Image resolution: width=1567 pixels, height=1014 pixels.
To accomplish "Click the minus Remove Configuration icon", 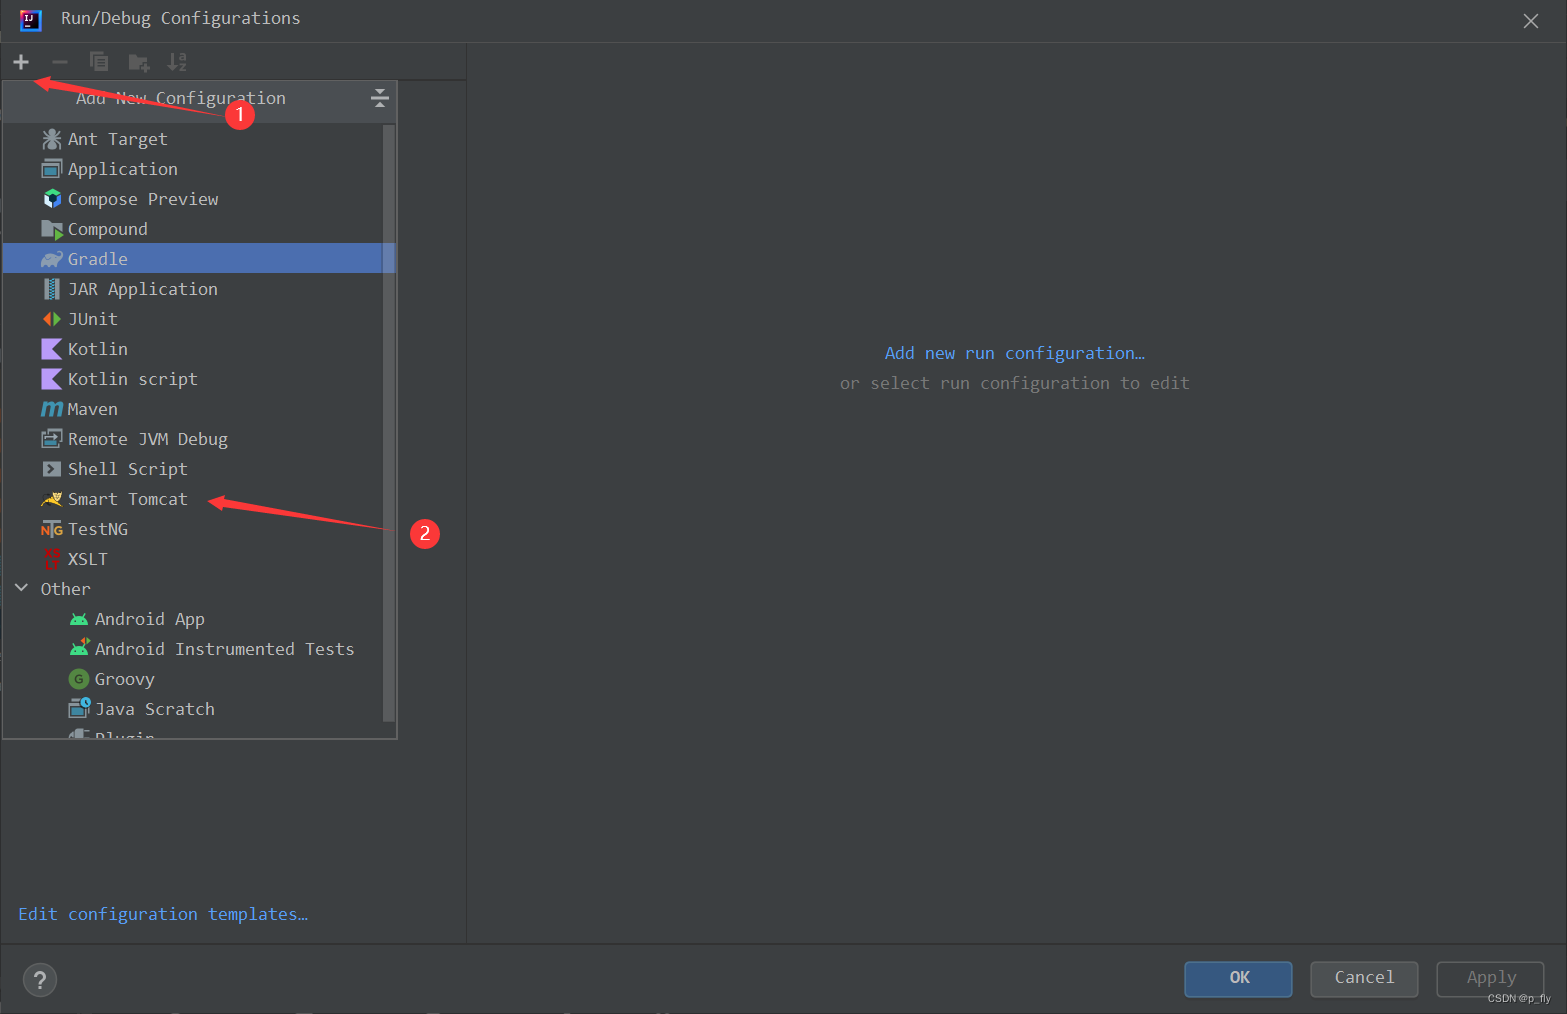I will pyautogui.click(x=60, y=62).
